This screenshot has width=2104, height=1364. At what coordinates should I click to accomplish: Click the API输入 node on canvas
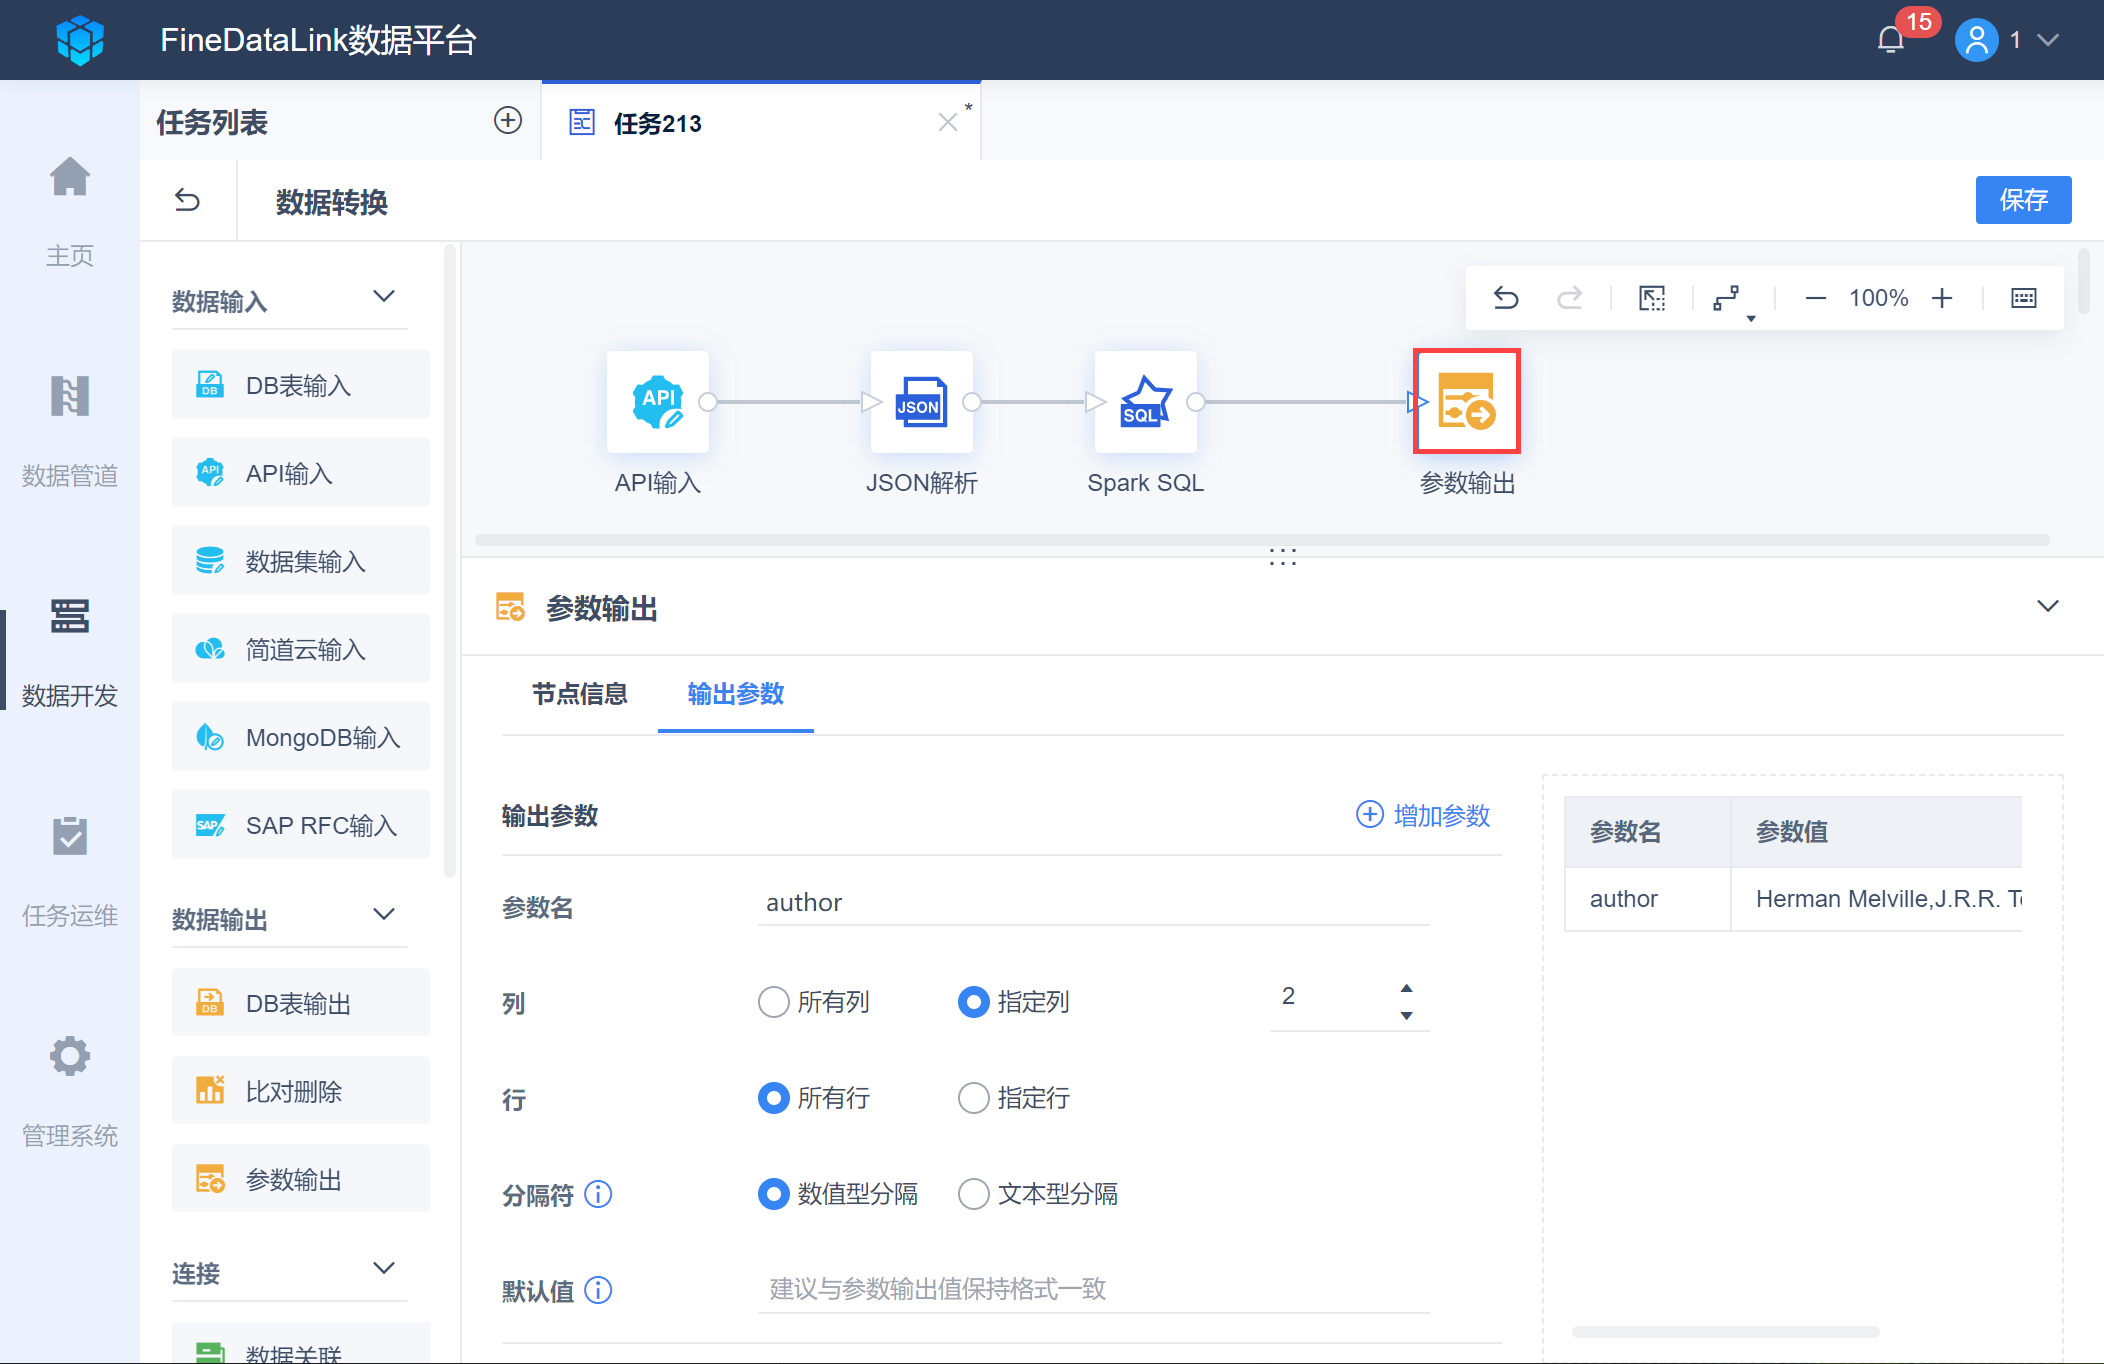coord(657,402)
